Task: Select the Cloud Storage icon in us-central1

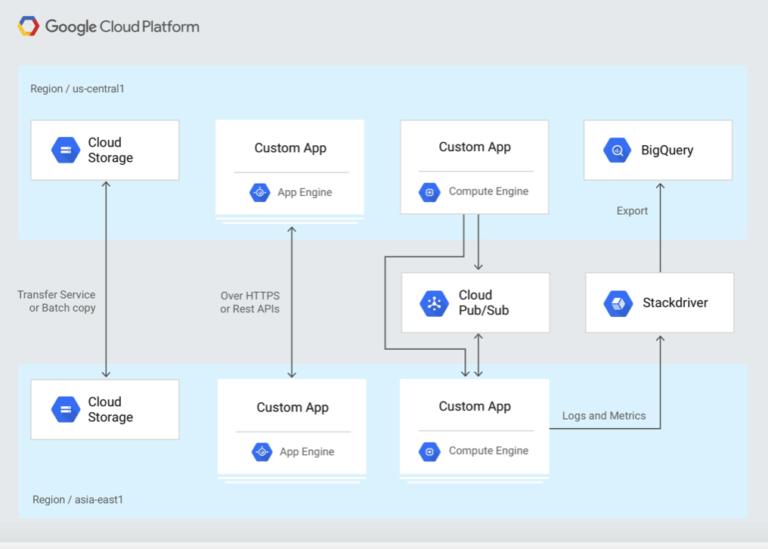Action: (x=66, y=151)
